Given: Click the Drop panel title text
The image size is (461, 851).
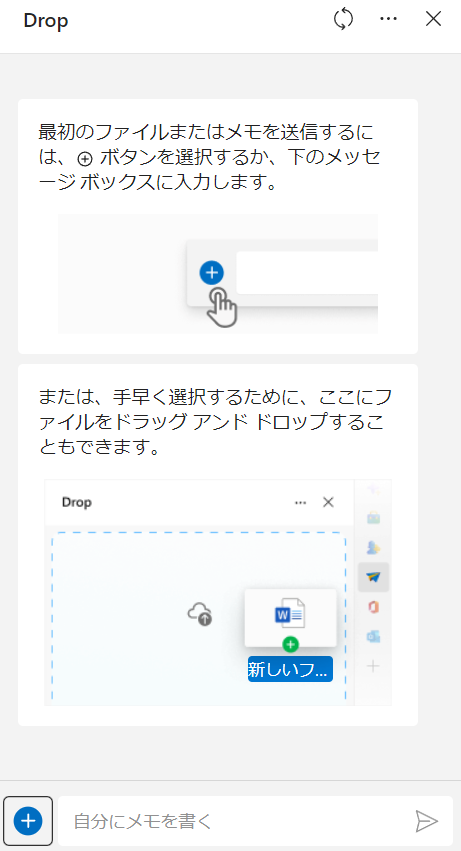Looking at the screenshot, I should 46,21.
